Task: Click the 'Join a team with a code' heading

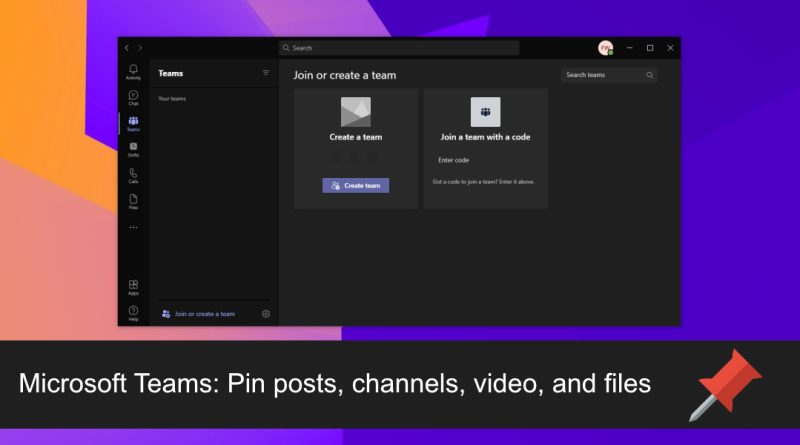Action: tap(485, 137)
